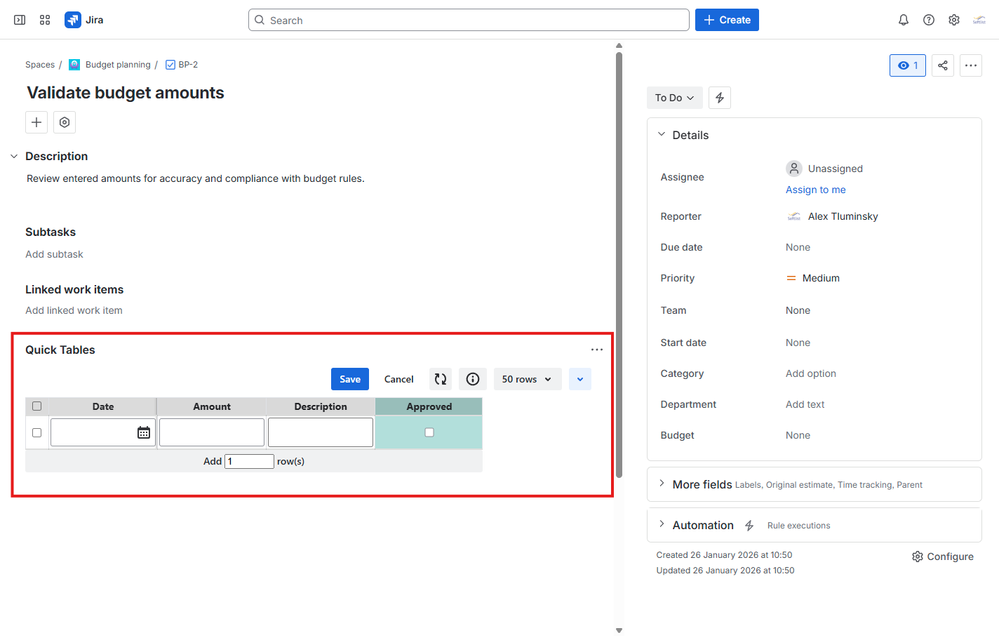
Task: Click the Category Add option field
Action: [x=810, y=373]
